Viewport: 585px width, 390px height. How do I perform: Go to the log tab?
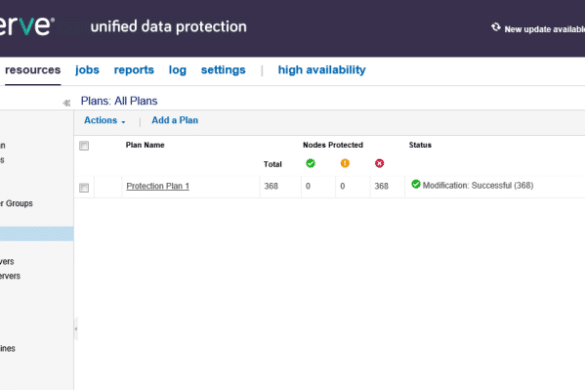click(177, 70)
